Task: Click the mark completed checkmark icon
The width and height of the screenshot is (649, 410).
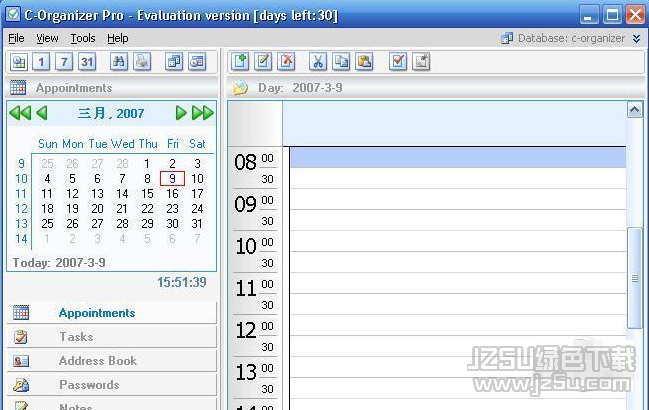Action: 398,62
